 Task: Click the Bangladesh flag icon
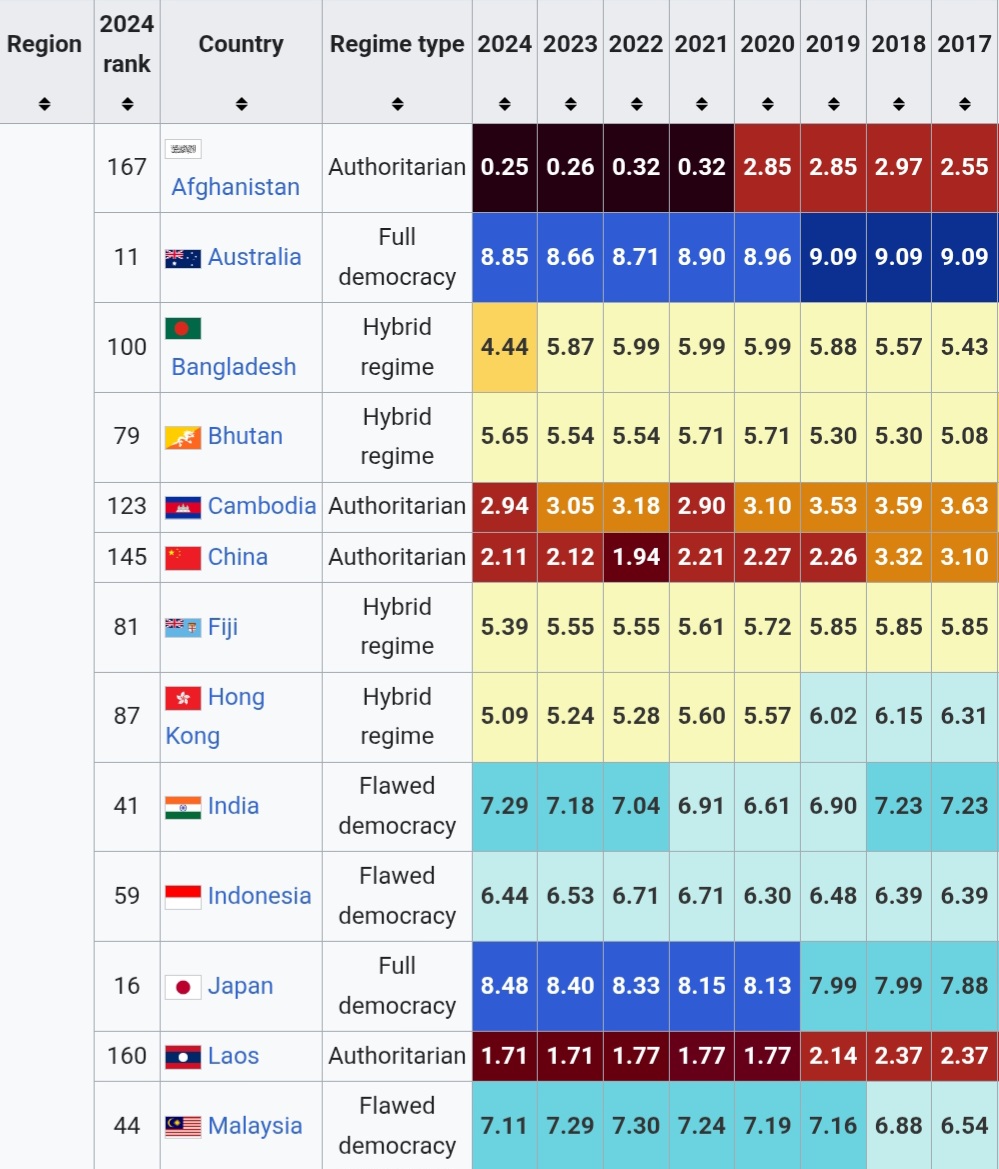click(x=183, y=328)
